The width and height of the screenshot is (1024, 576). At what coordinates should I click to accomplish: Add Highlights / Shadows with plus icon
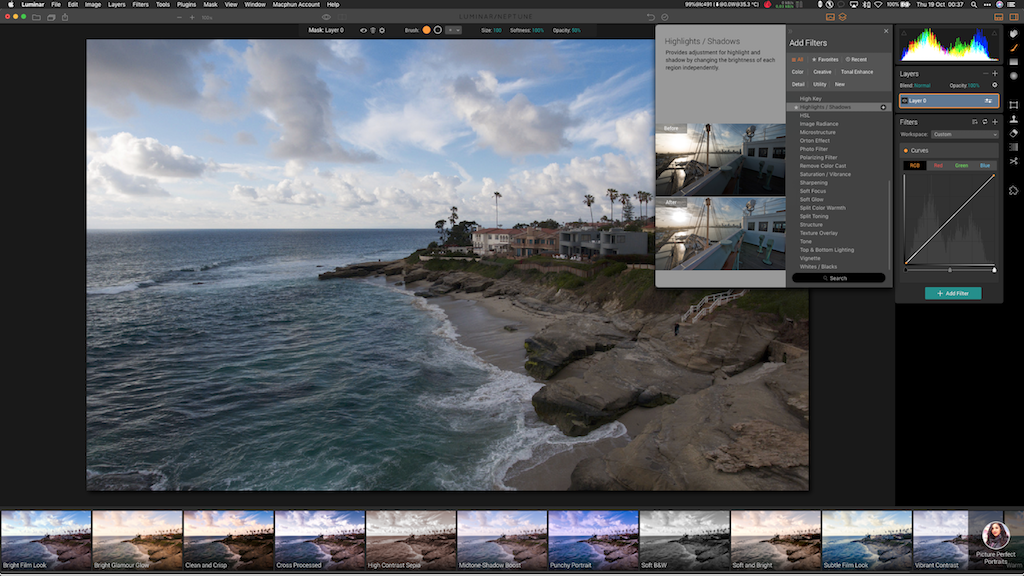883,107
